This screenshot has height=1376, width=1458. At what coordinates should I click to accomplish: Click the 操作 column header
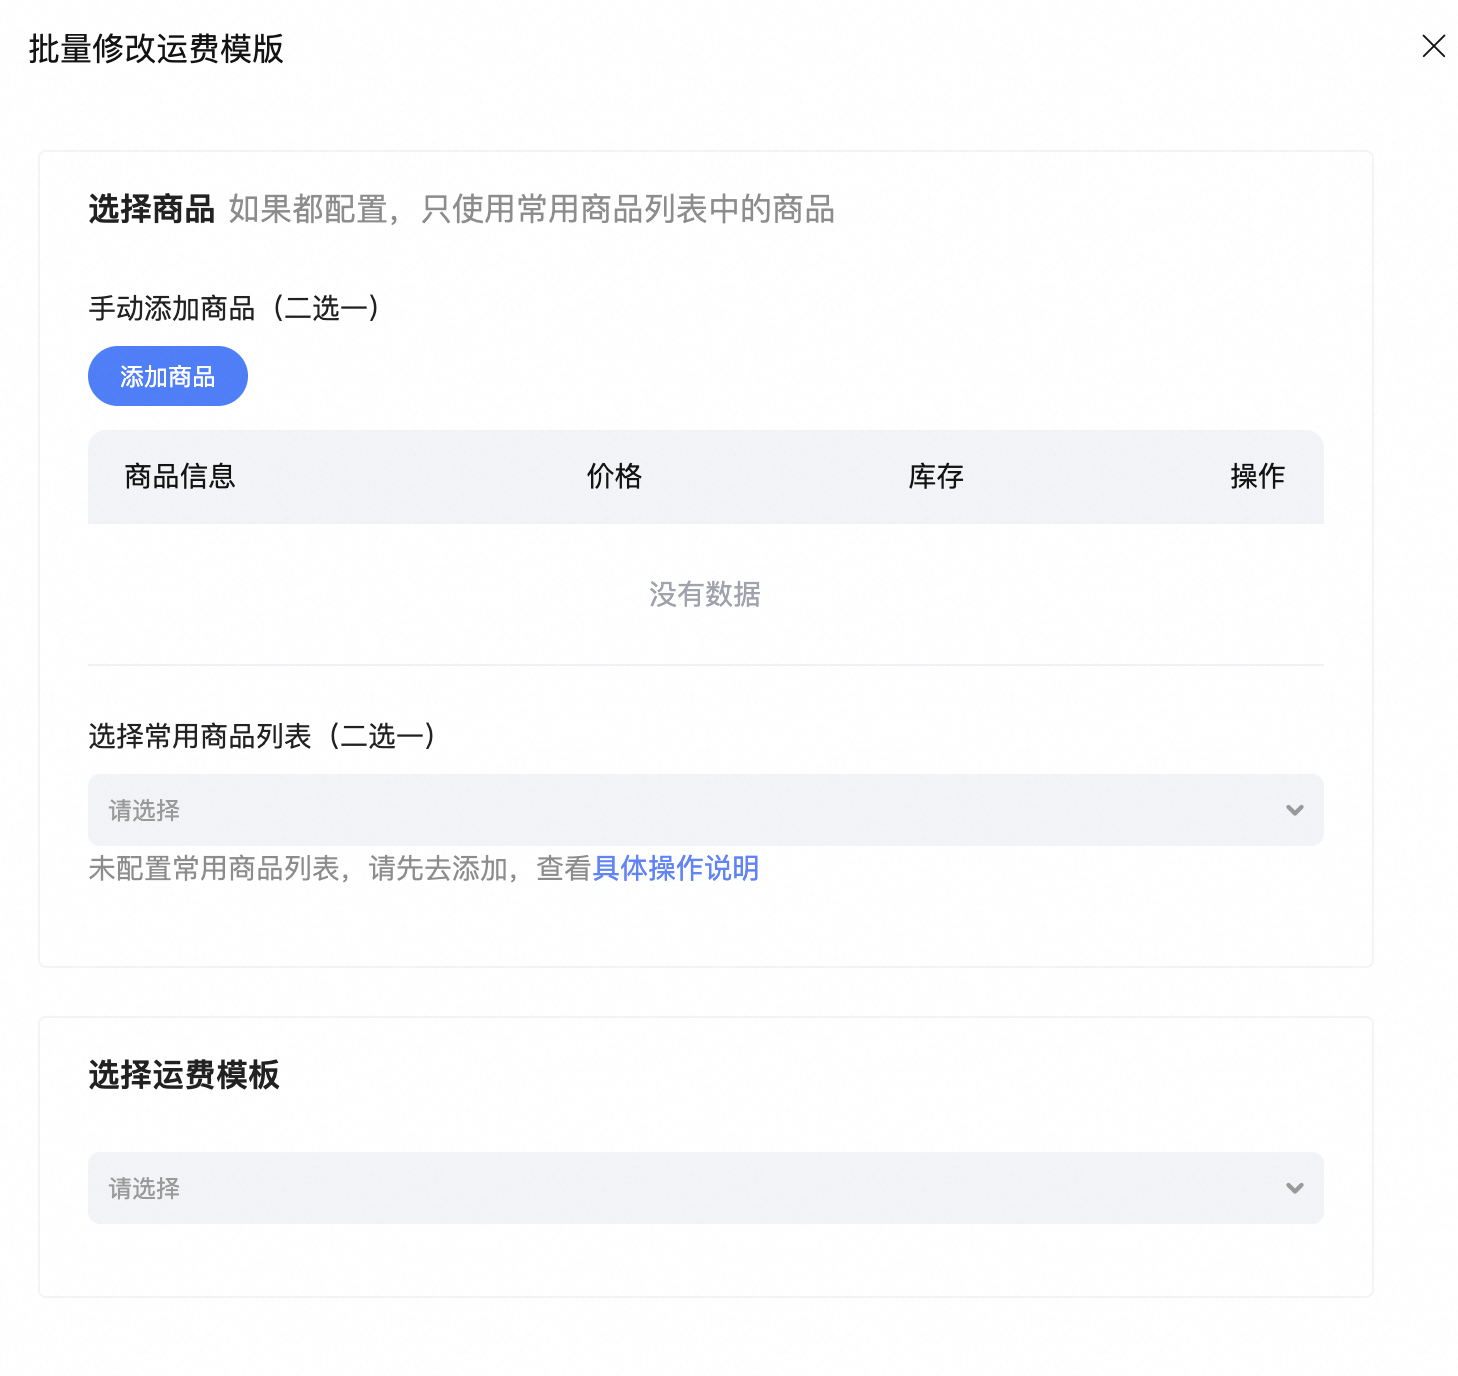[x=1257, y=476]
